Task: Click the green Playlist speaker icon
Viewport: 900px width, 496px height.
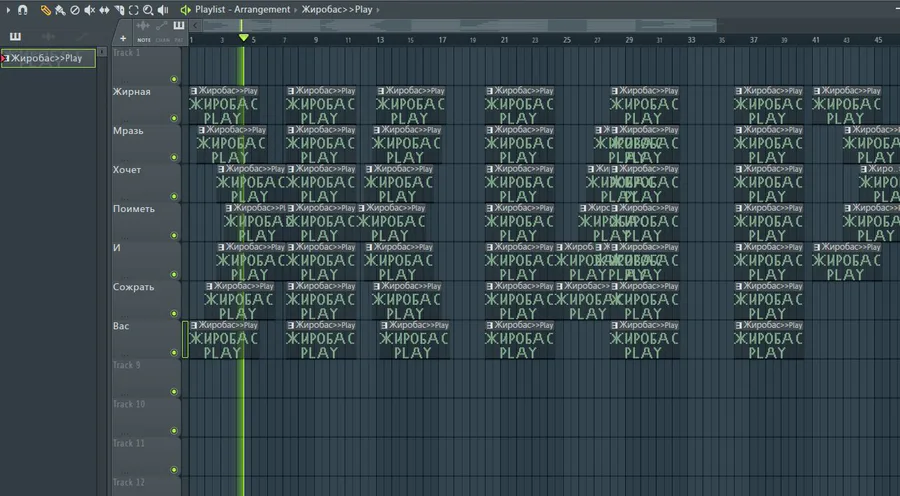Action: coord(185,10)
